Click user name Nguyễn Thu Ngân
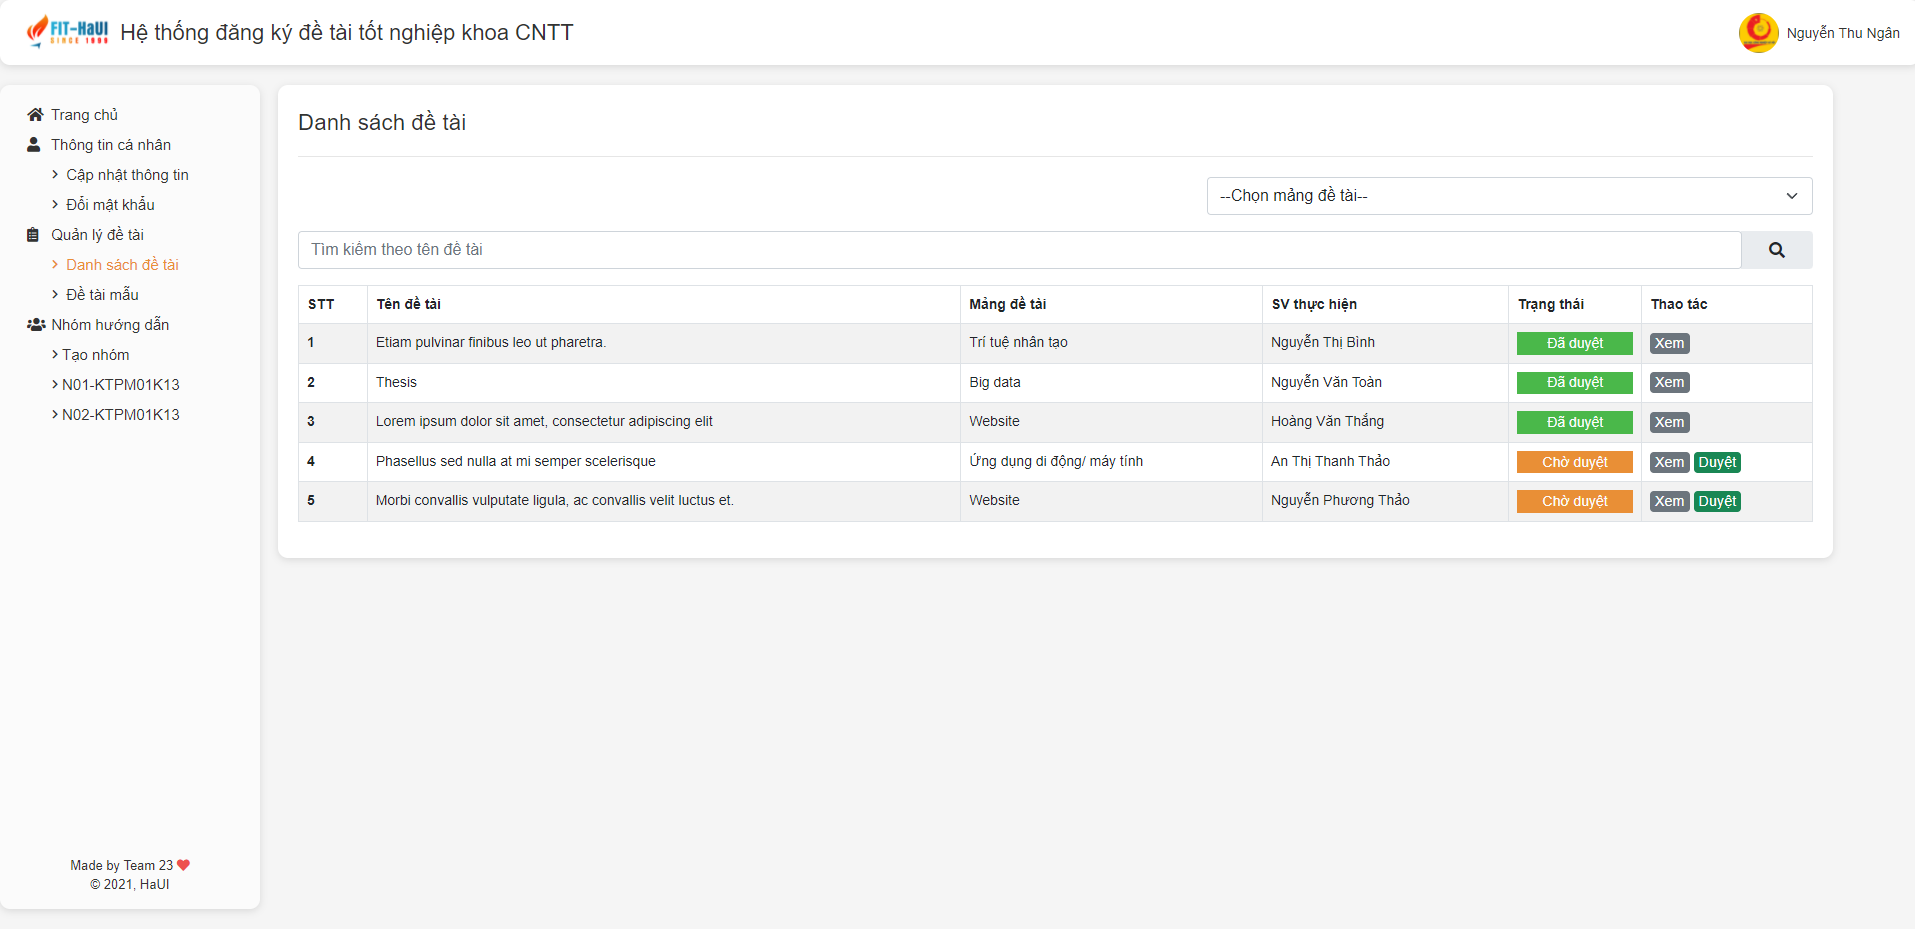The image size is (1915, 929). (x=1843, y=33)
